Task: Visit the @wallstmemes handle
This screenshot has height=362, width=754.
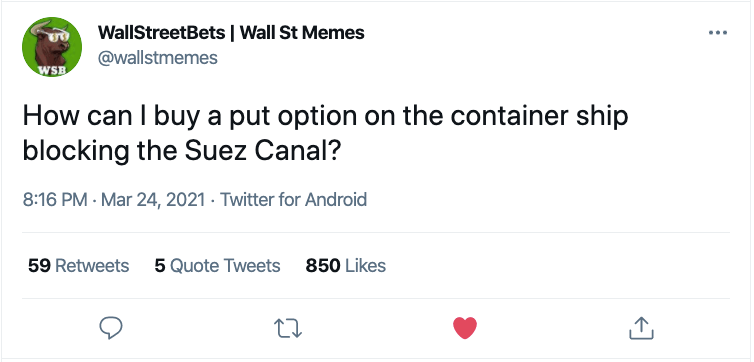Action: 158,58
